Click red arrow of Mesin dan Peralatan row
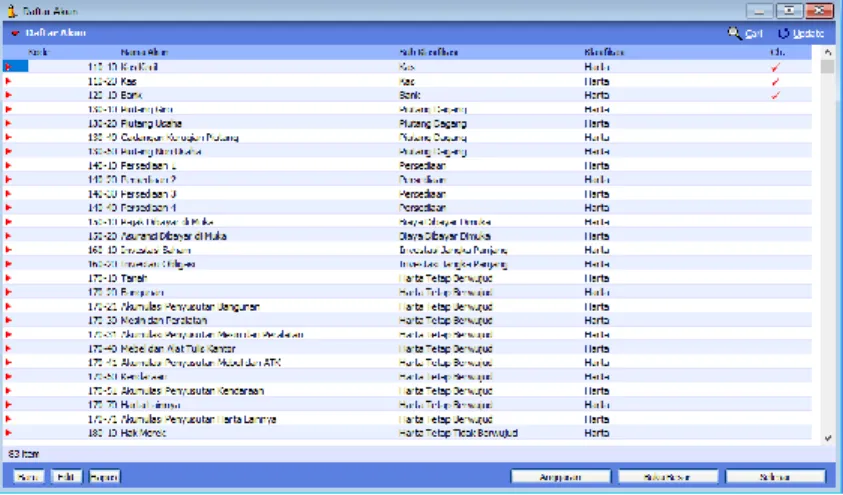This screenshot has width=843, height=495. [8, 320]
